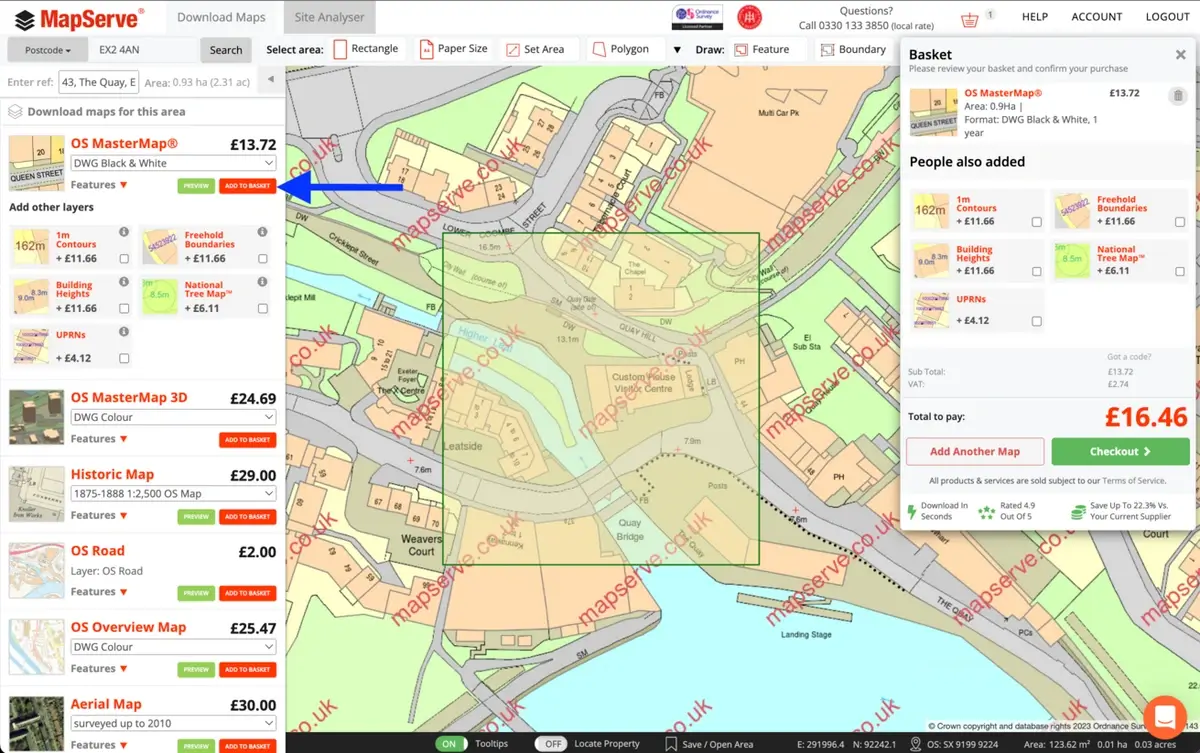Edit the postcode search field

tap(144, 50)
